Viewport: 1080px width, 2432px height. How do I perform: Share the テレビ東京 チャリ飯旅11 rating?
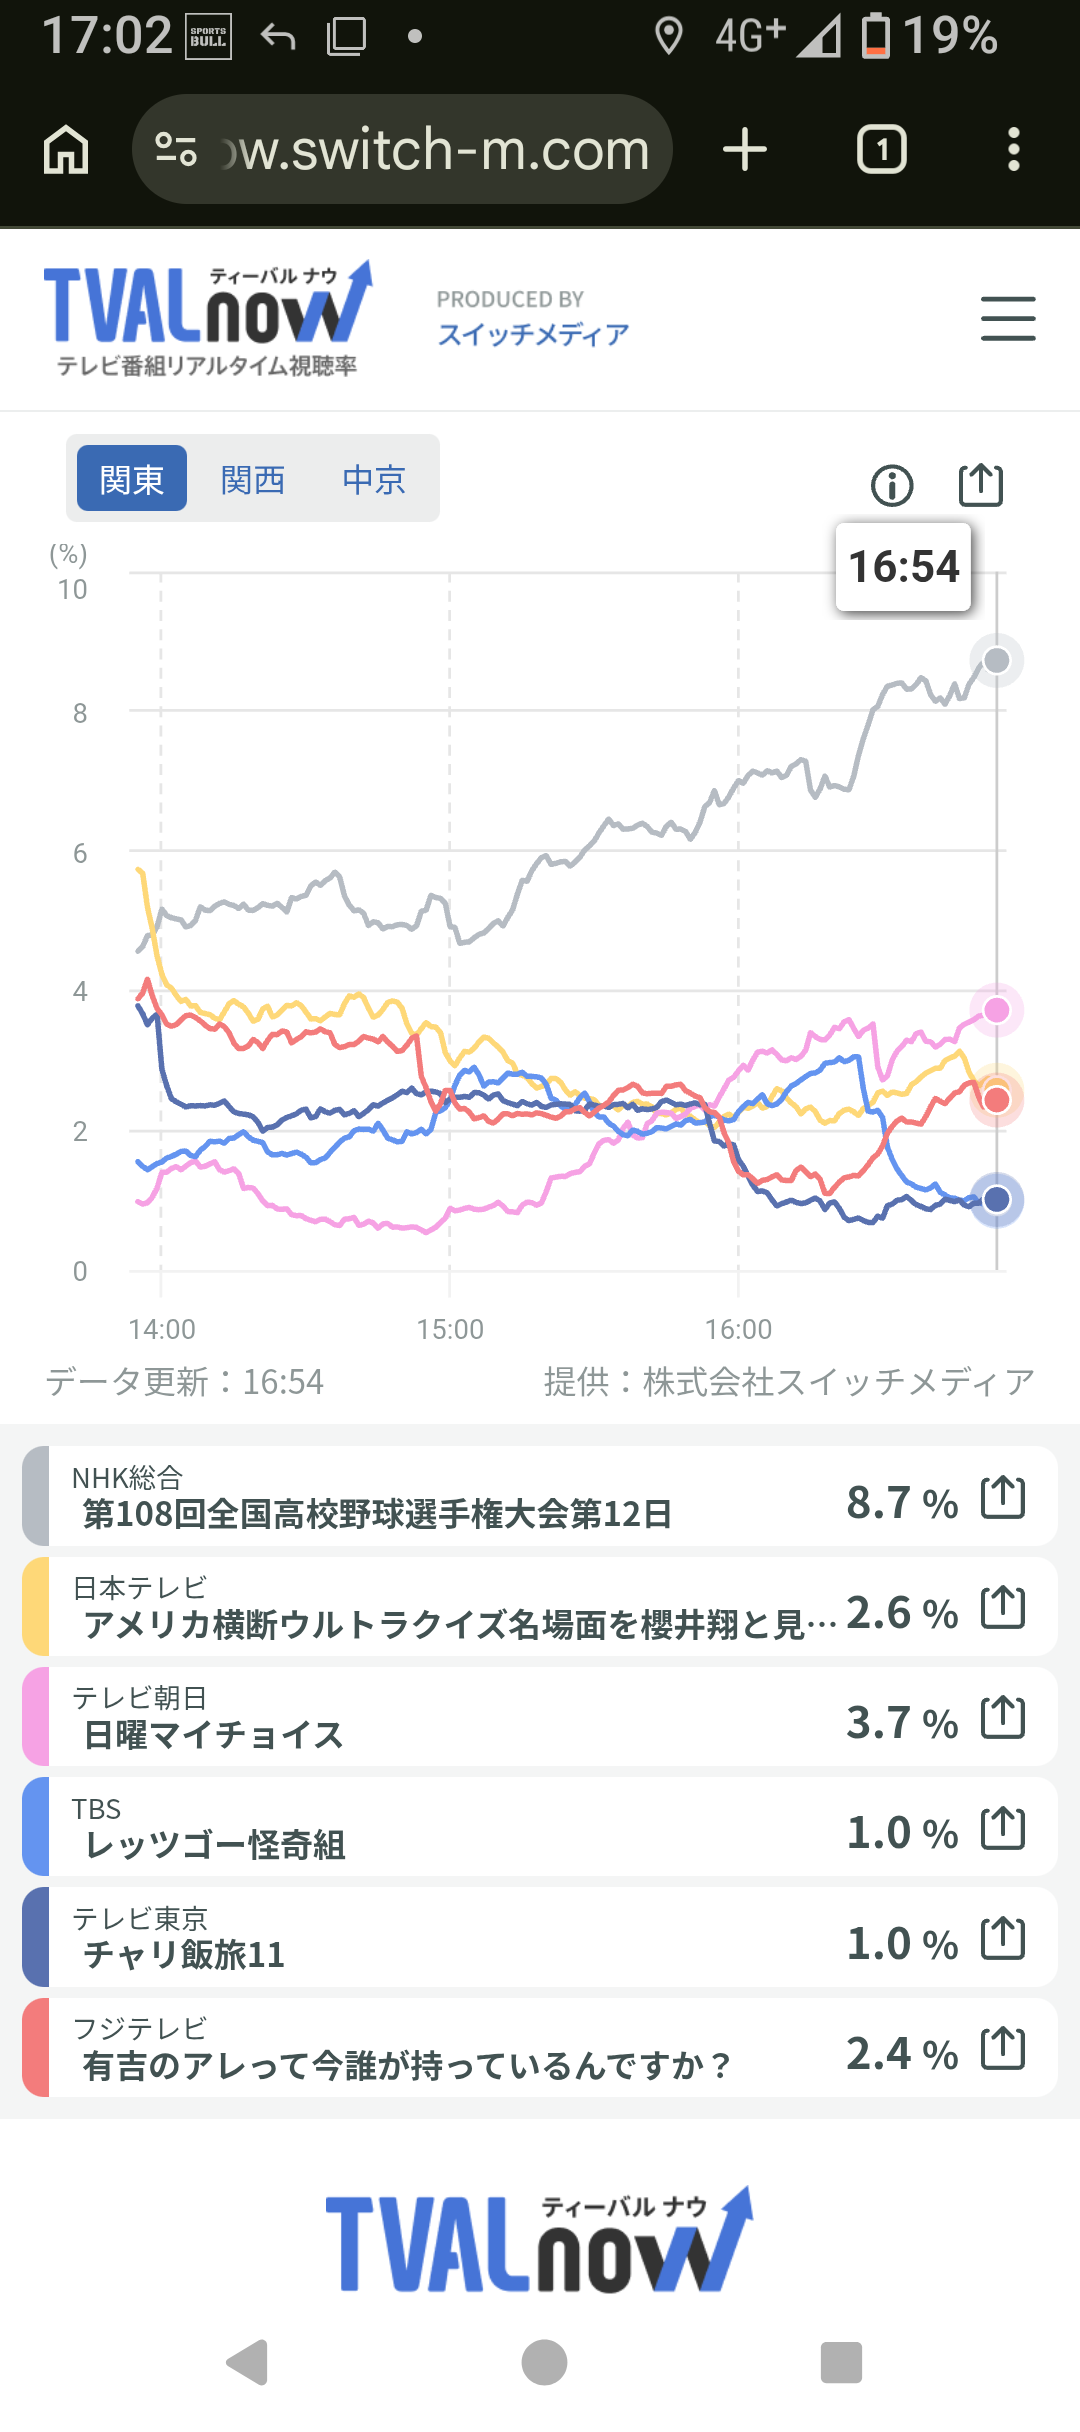1003,1939
